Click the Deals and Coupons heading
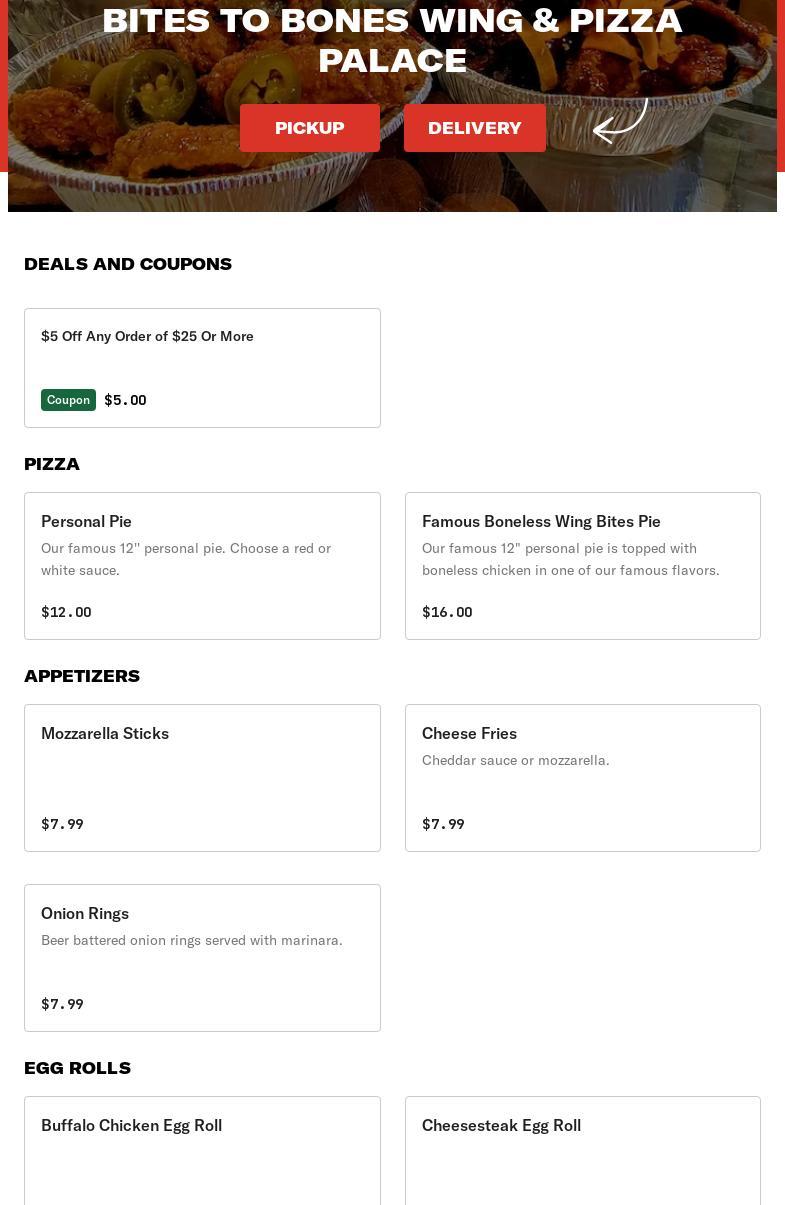This screenshot has height=1205, width=785. point(128,264)
